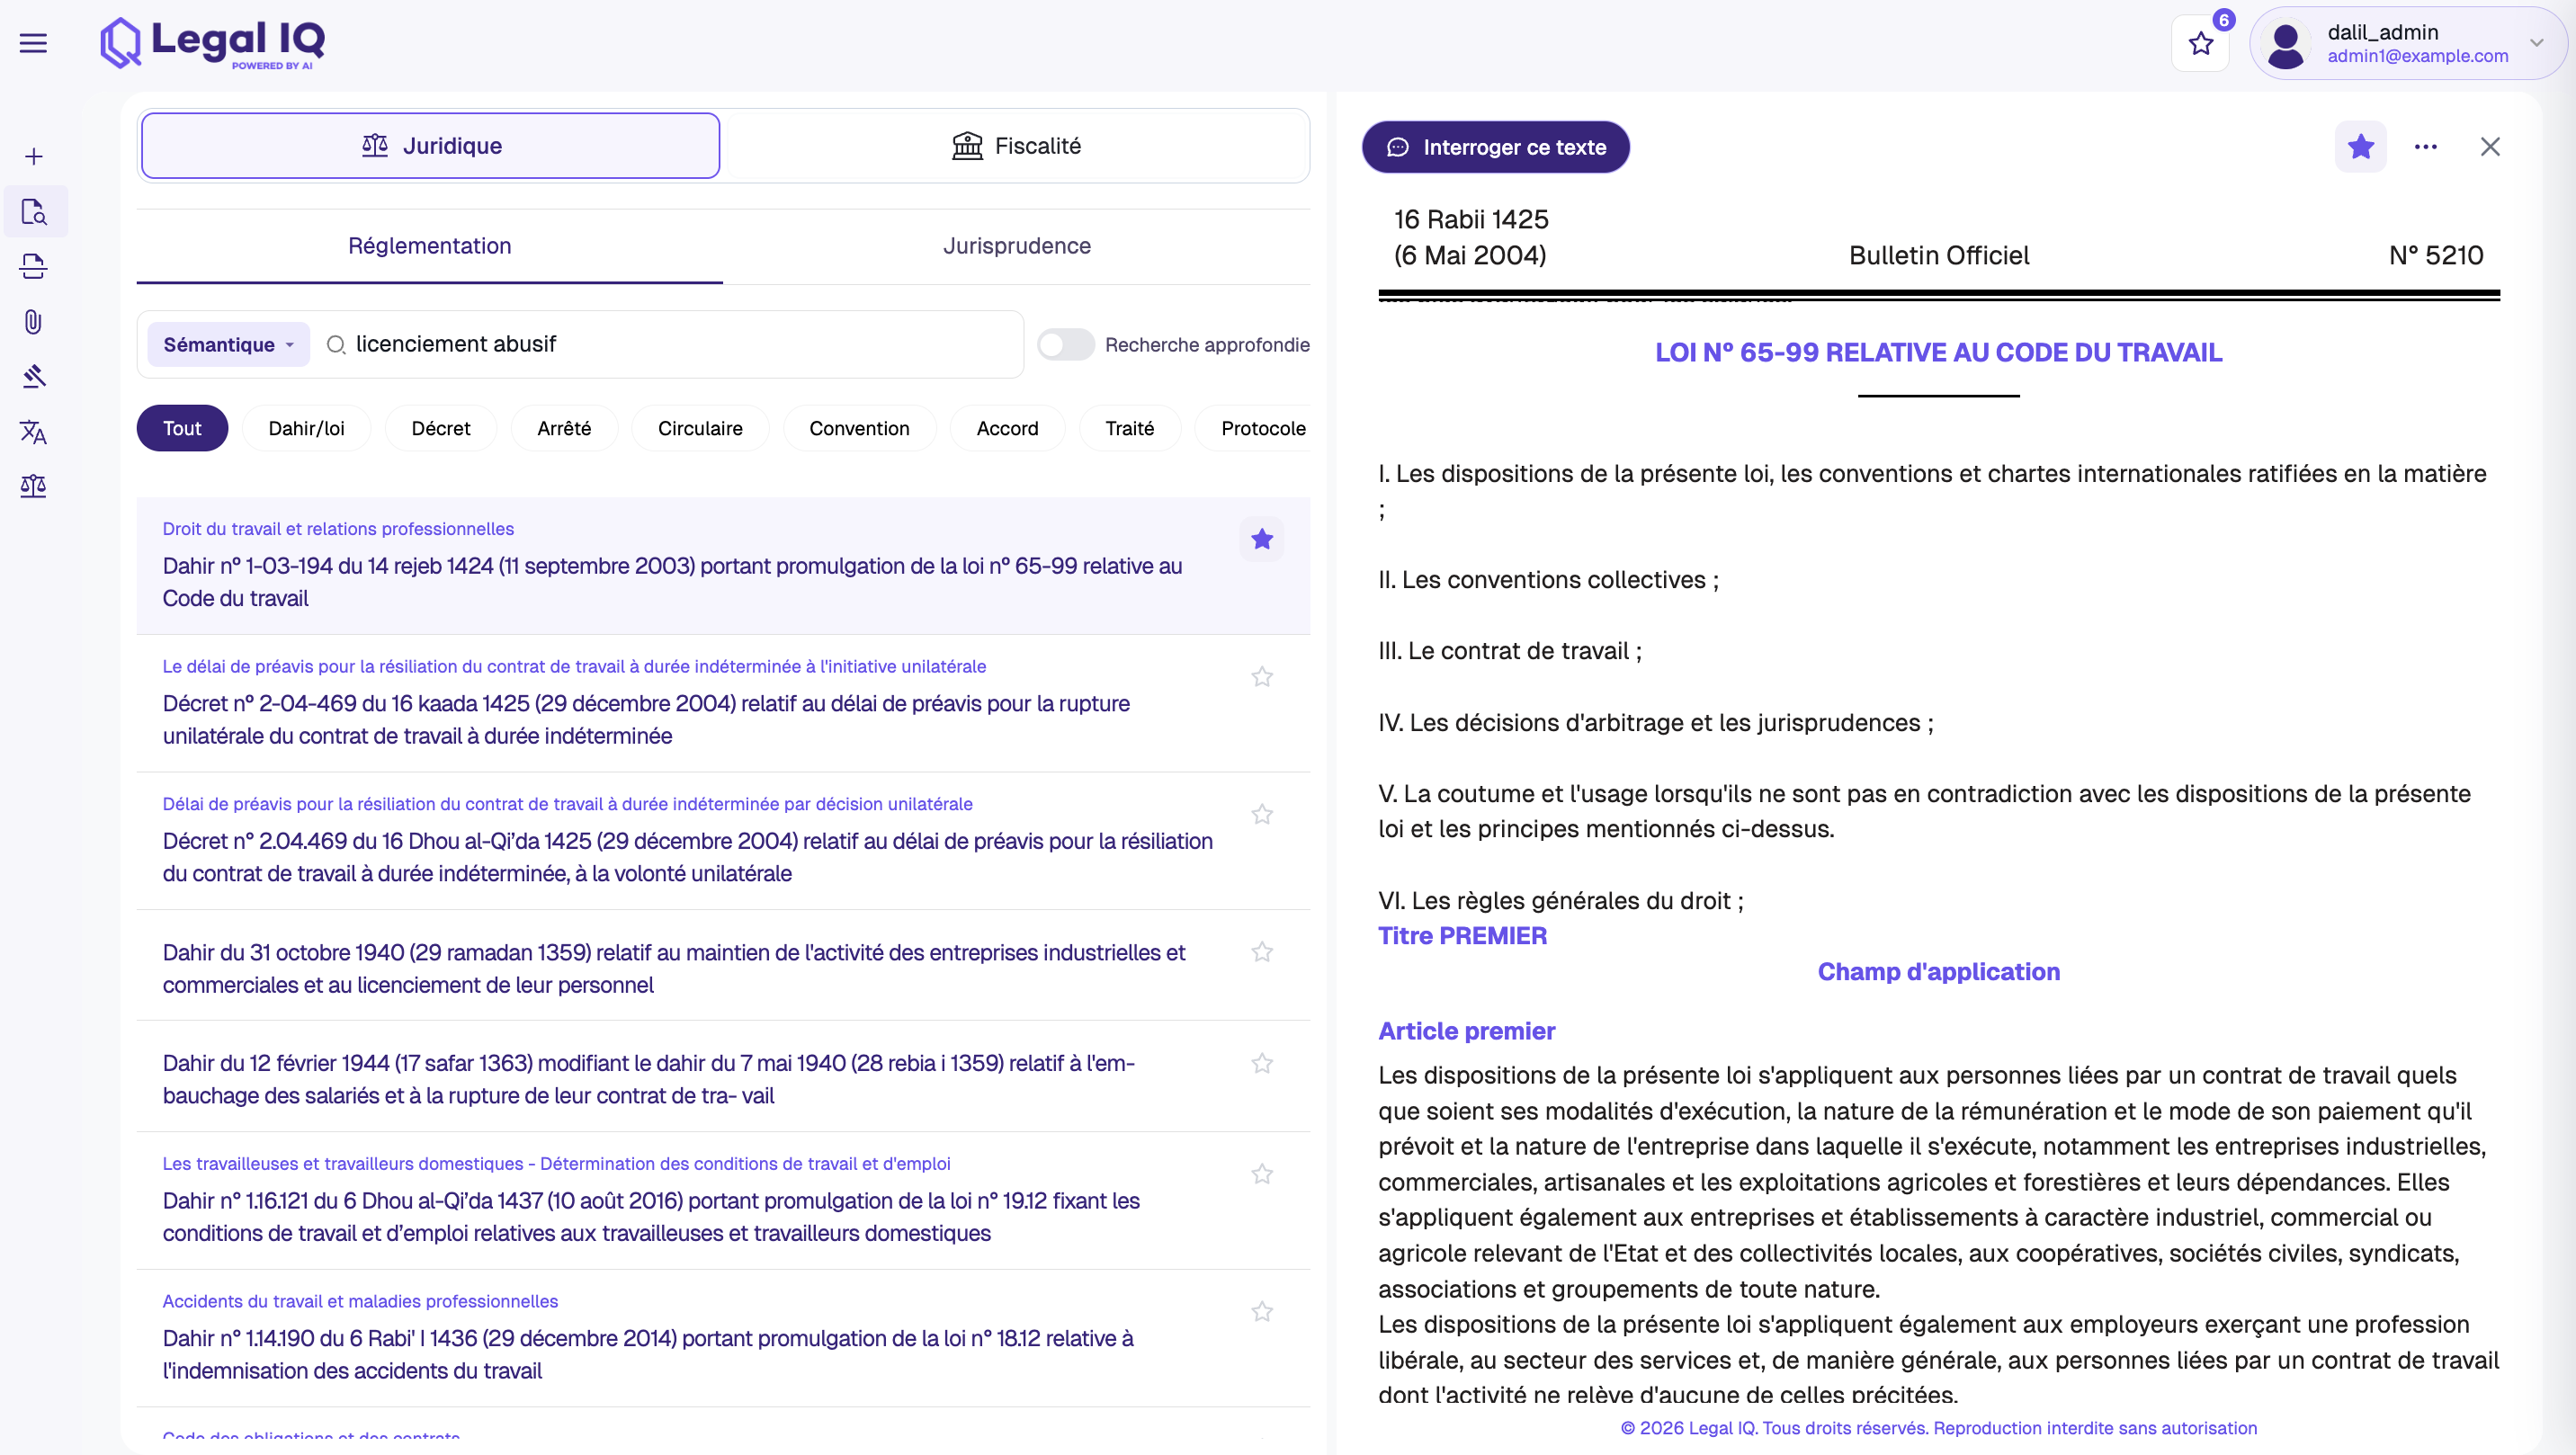
Task: Click the user avatar icon
Action: 2286,44
